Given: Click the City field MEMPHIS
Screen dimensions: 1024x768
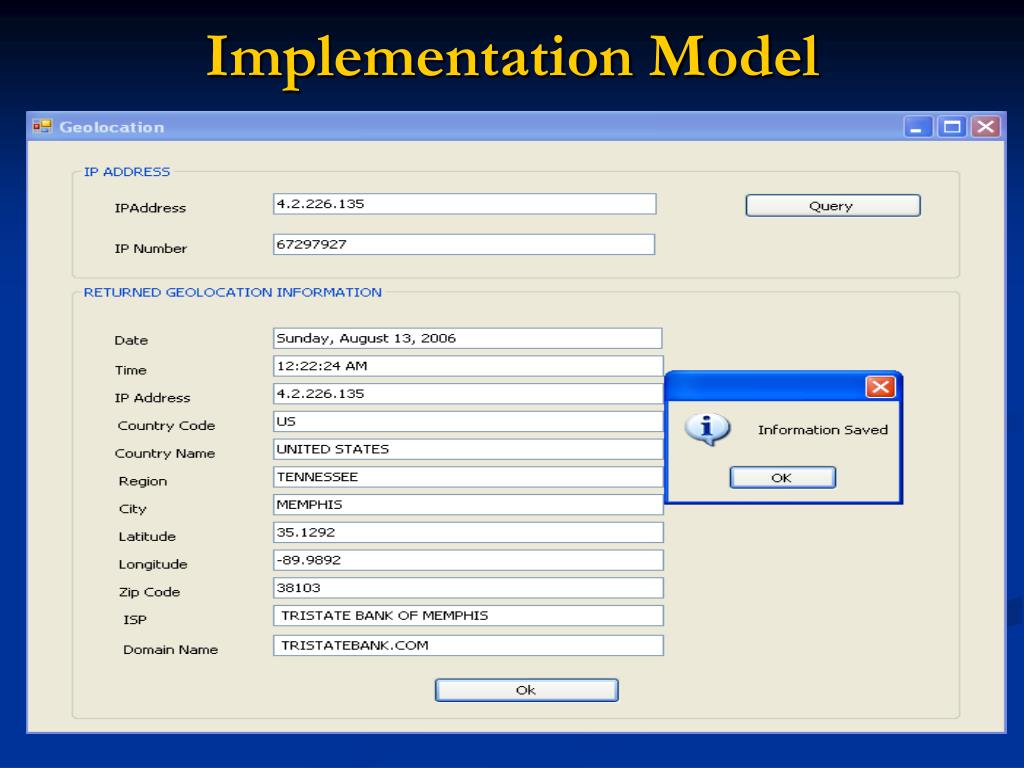Looking at the screenshot, I should tap(468, 505).
